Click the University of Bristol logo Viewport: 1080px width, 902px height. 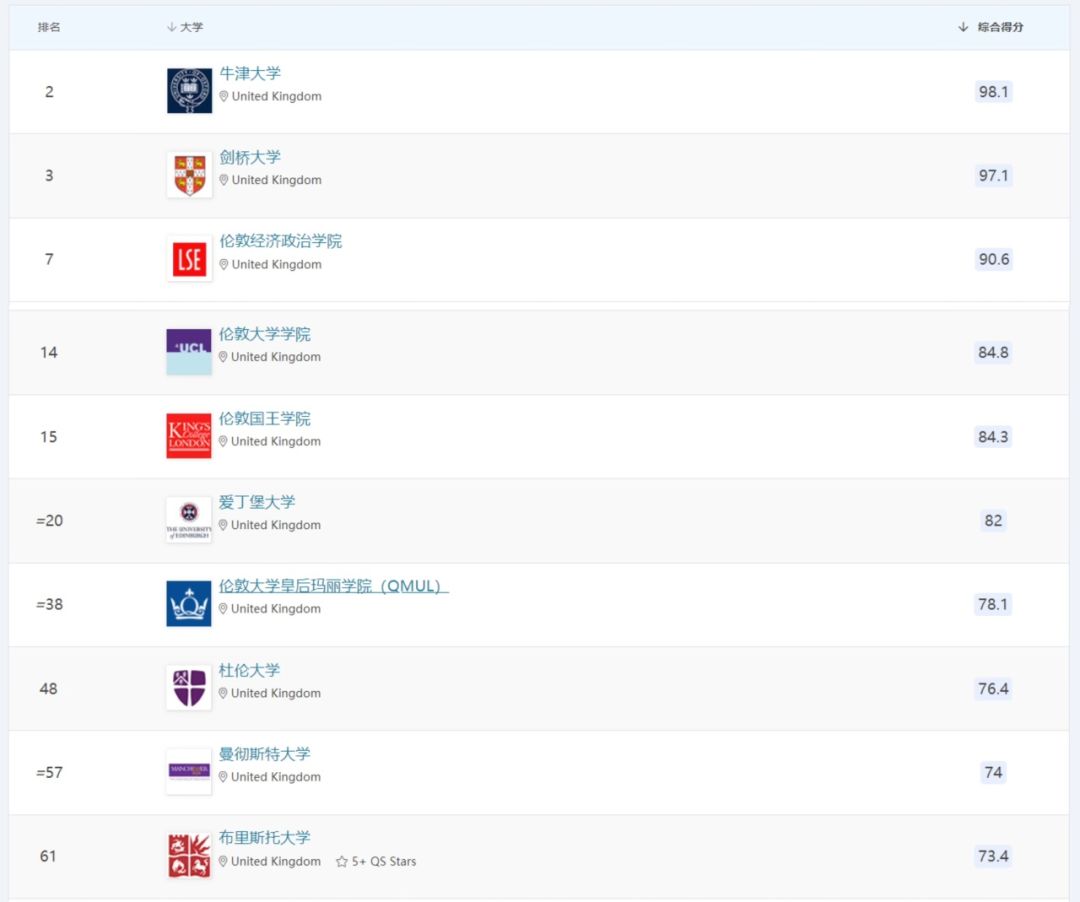[x=189, y=856]
